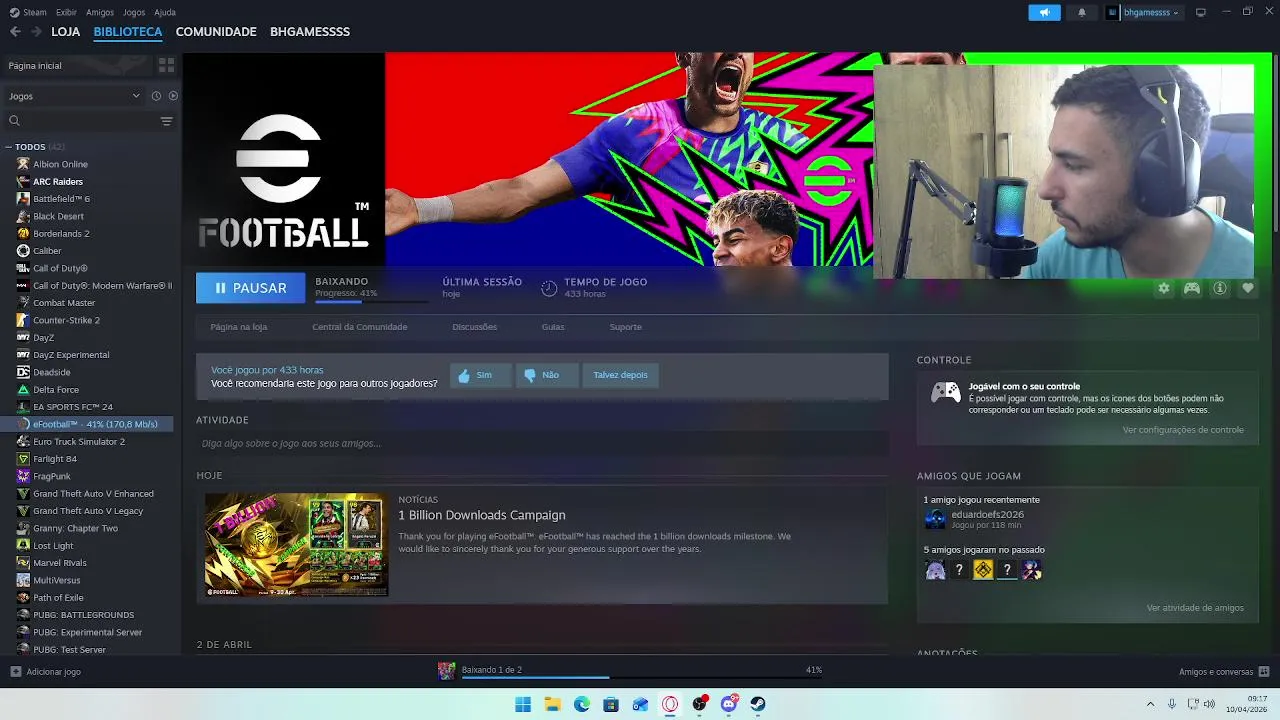Click thumbs-down Não recommendation button
Image resolution: width=1280 pixels, height=720 pixels.
[547, 375]
